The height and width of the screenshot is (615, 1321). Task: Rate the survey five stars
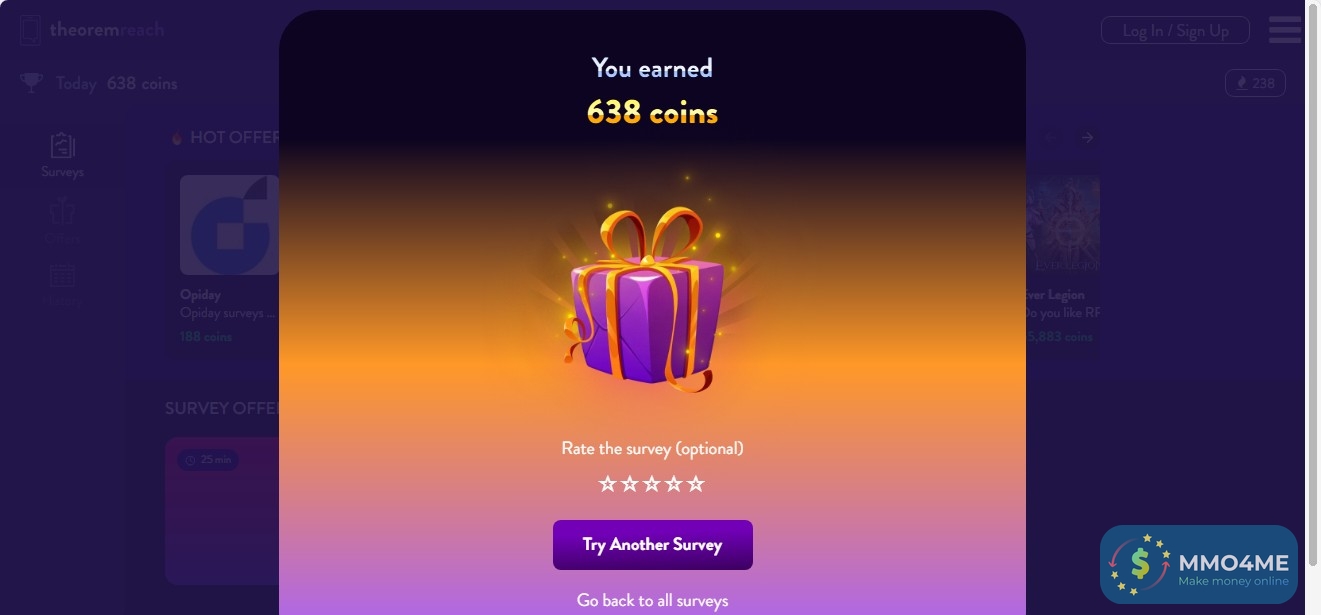[x=696, y=484]
